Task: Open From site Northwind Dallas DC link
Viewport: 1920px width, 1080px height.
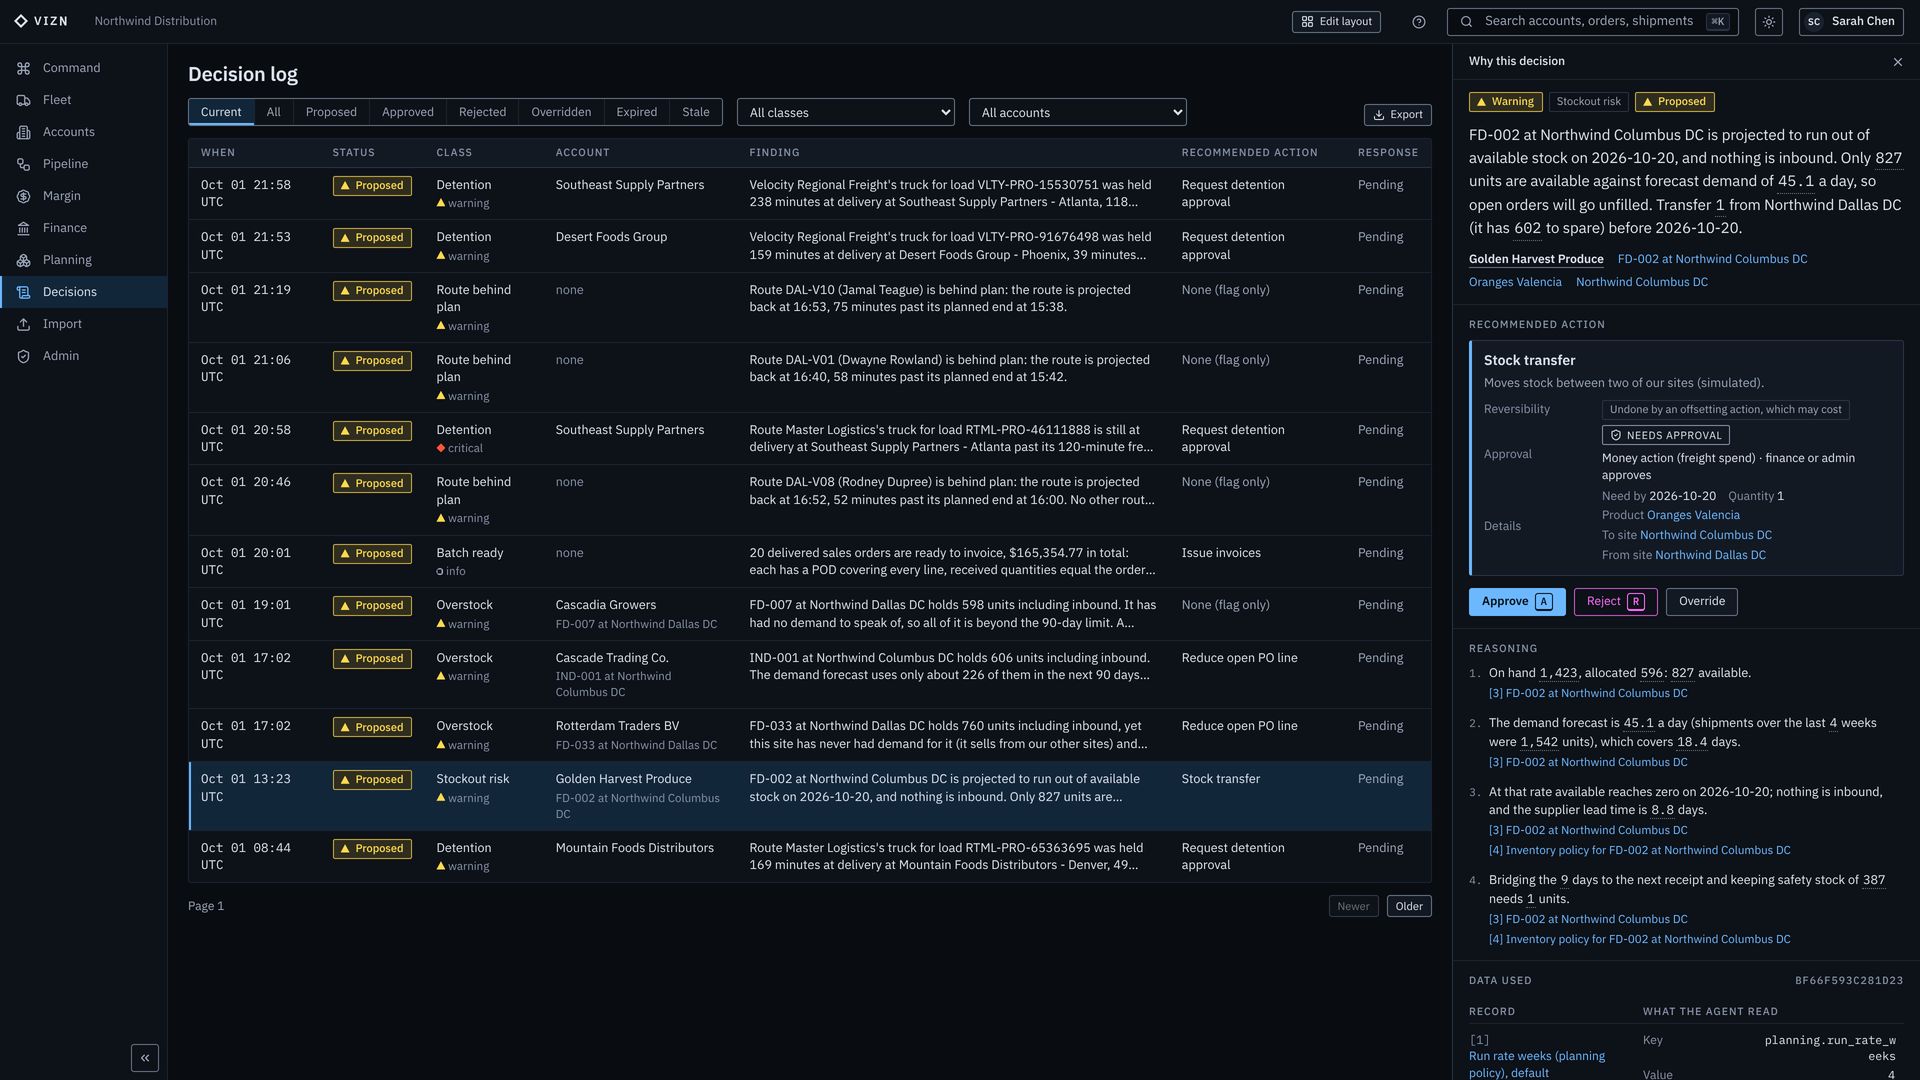Action: (x=1710, y=555)
